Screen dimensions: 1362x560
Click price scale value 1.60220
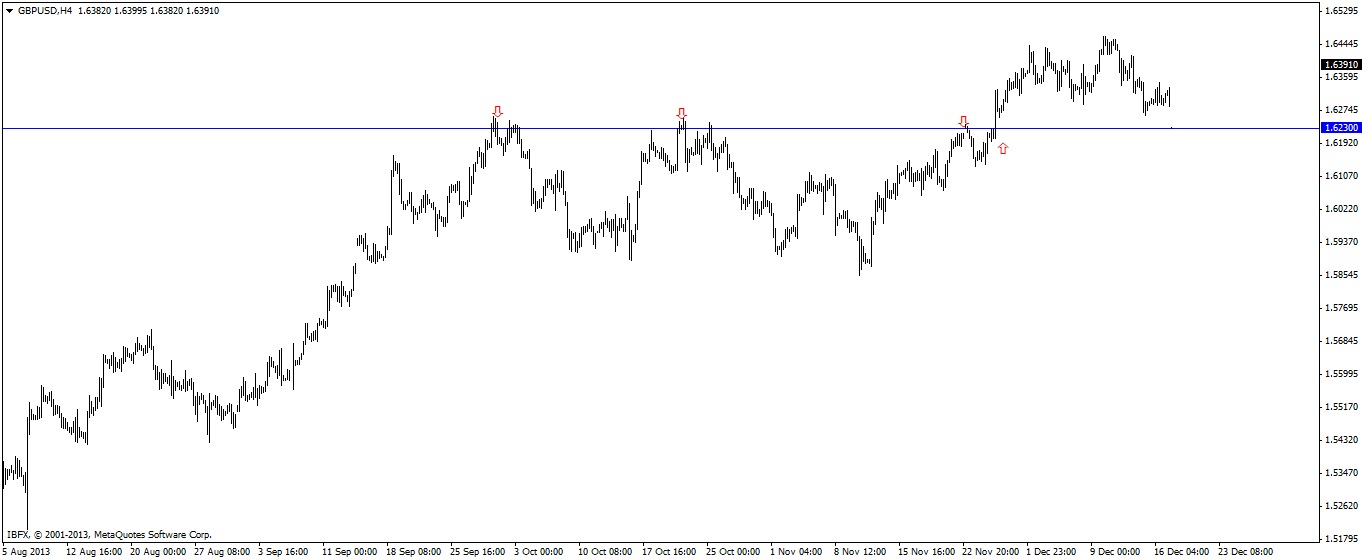(x=1341, y=209)
